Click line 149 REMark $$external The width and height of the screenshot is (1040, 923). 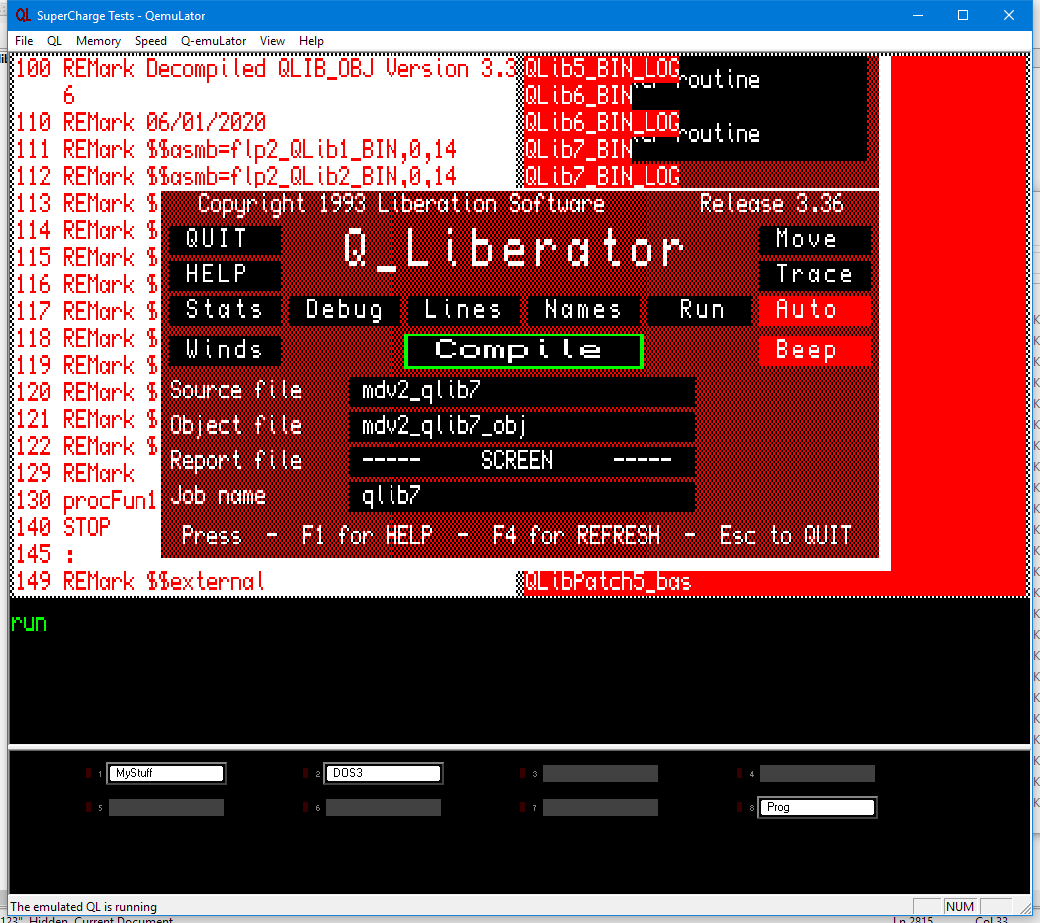coord(140,582)
